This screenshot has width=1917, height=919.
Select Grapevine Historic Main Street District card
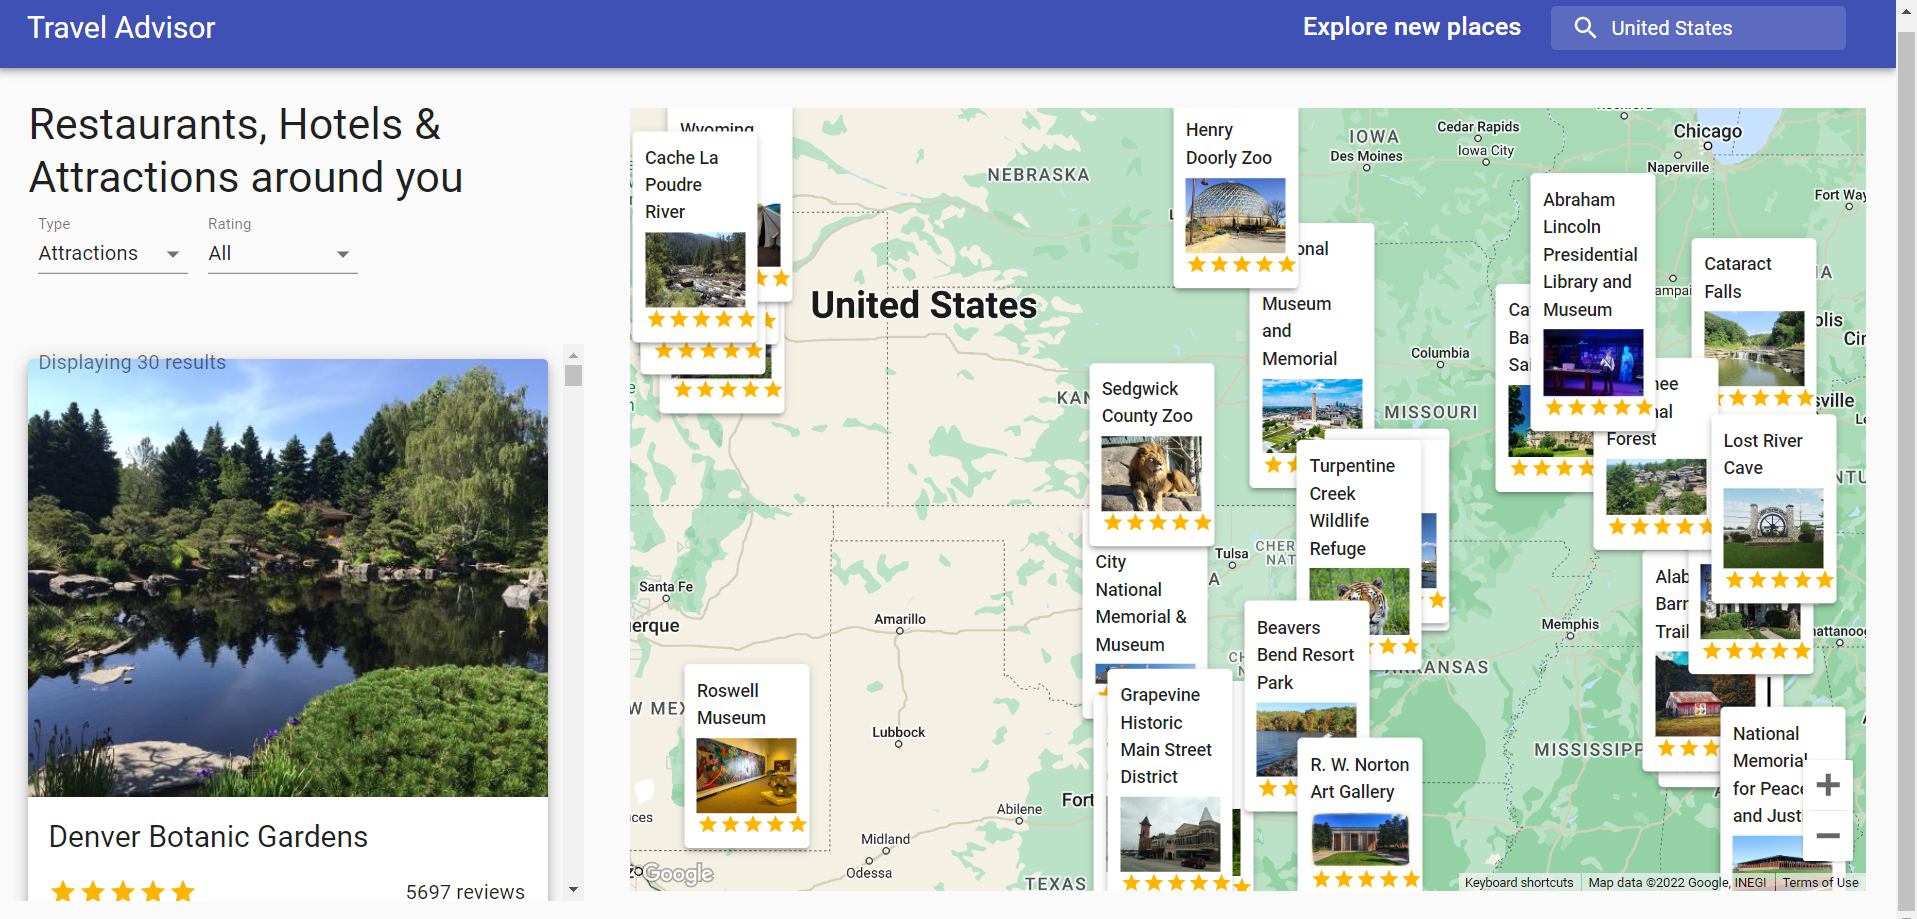coord(1169,780)
